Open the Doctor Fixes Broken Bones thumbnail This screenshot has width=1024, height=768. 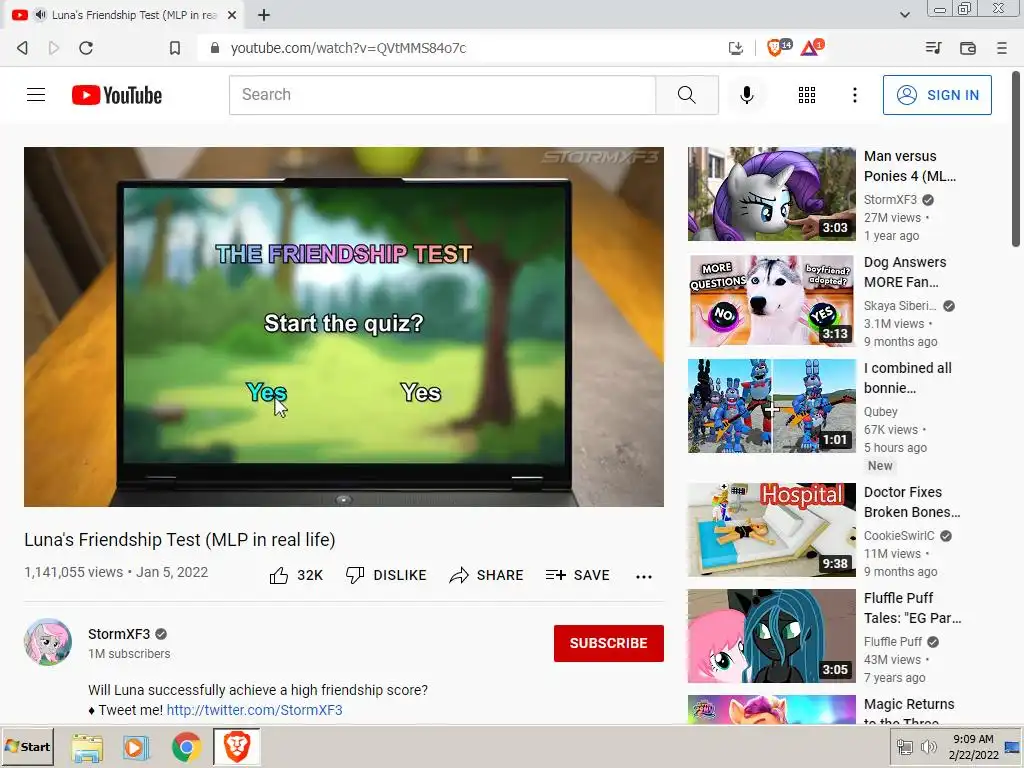pos(771,530)
